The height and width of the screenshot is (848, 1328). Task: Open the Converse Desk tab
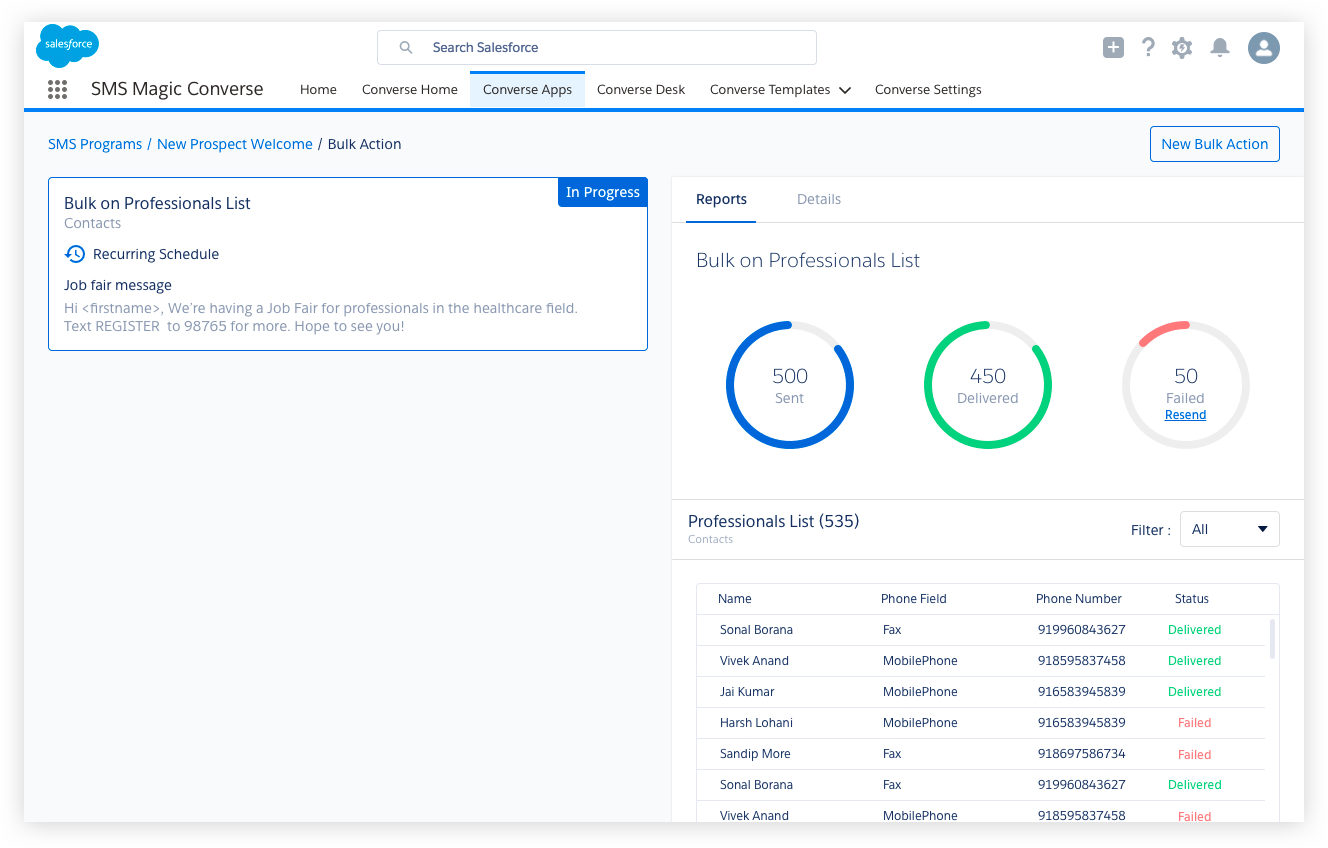(641, 89)
